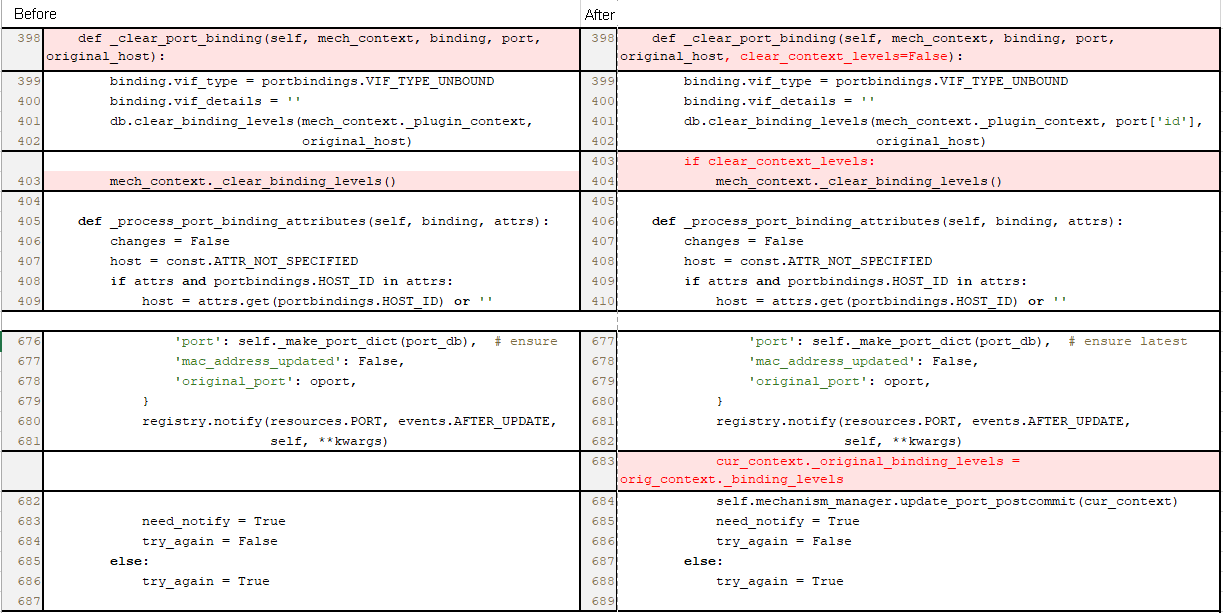
Task: Click "db.clear_binding_levels" line in the Before pane
Action: pos(321,121)
